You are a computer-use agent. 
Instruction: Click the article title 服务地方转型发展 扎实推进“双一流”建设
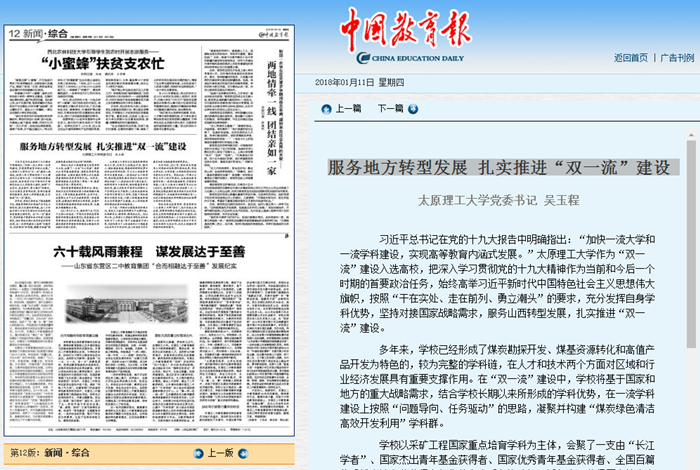tap(499, 167)
